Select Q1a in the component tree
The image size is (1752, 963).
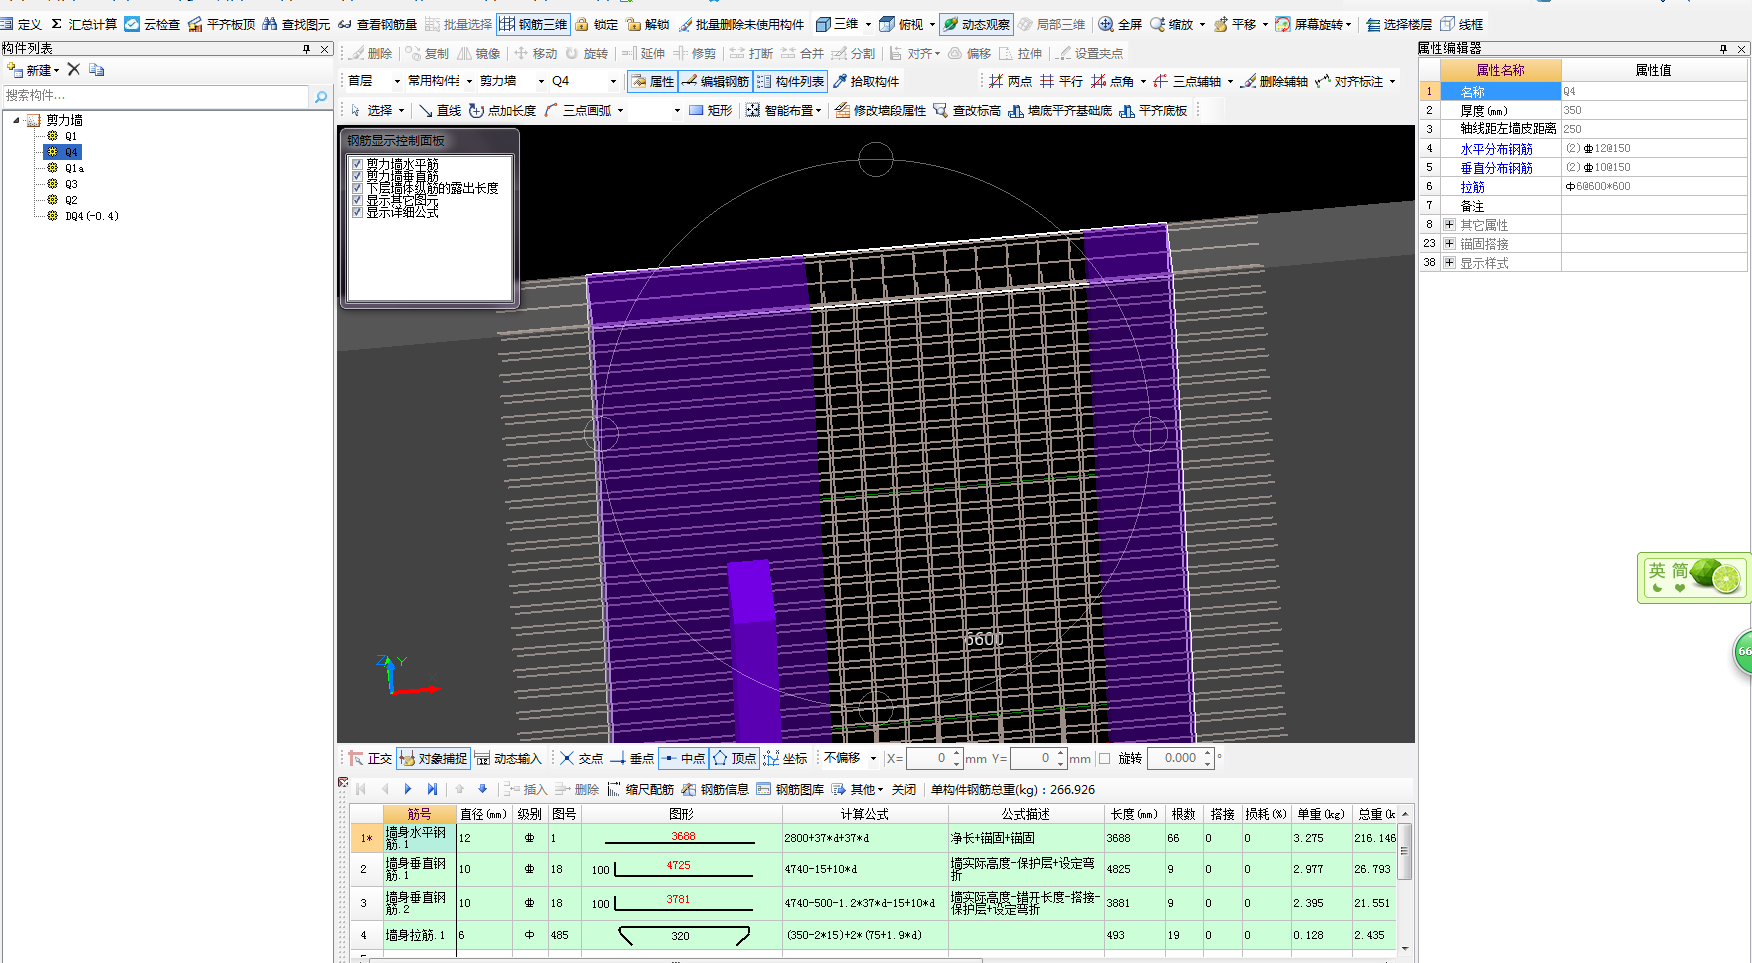(x=74, y=168)
